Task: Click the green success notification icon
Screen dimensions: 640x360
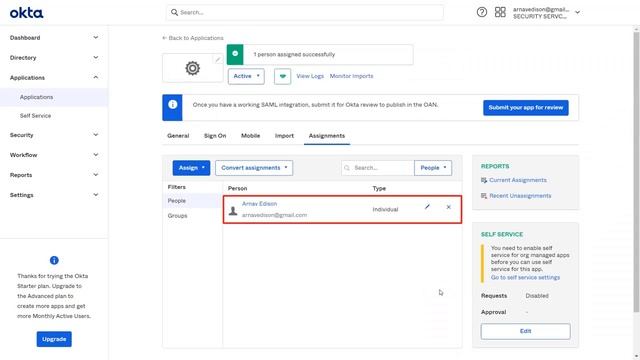Action: (x=235, y=53)
